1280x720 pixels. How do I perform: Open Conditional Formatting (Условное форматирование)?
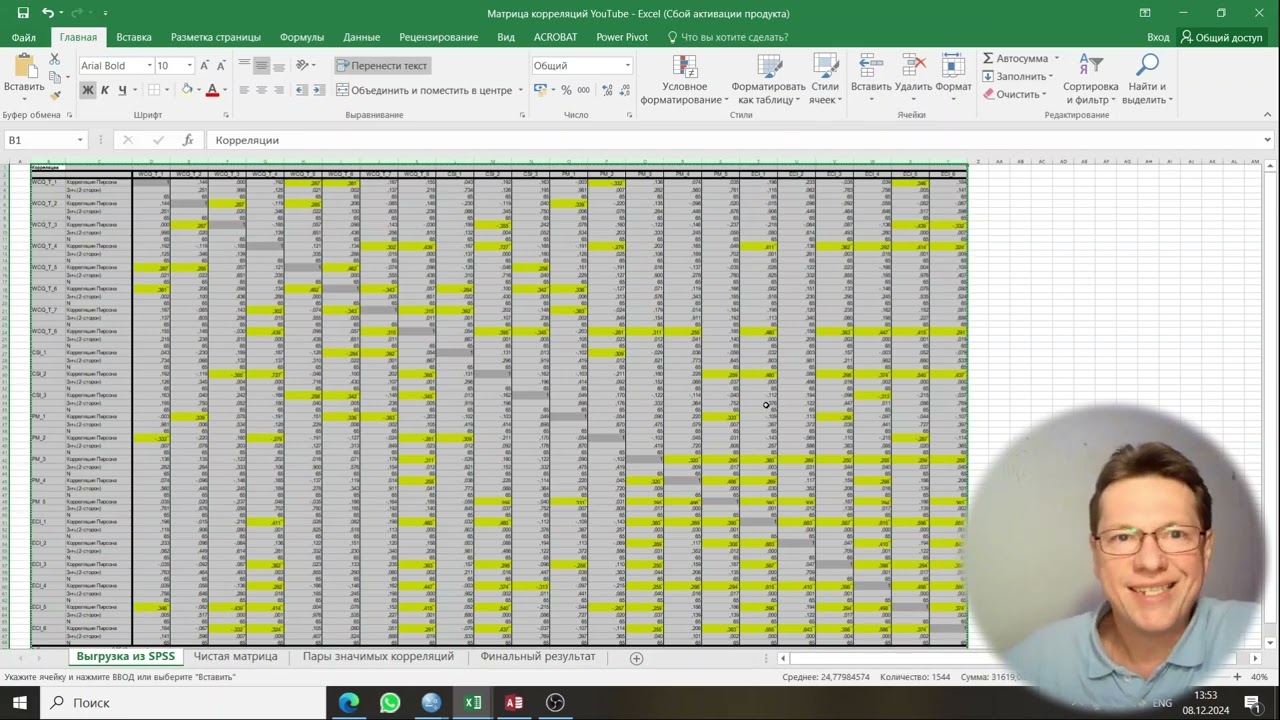point(685,80)
